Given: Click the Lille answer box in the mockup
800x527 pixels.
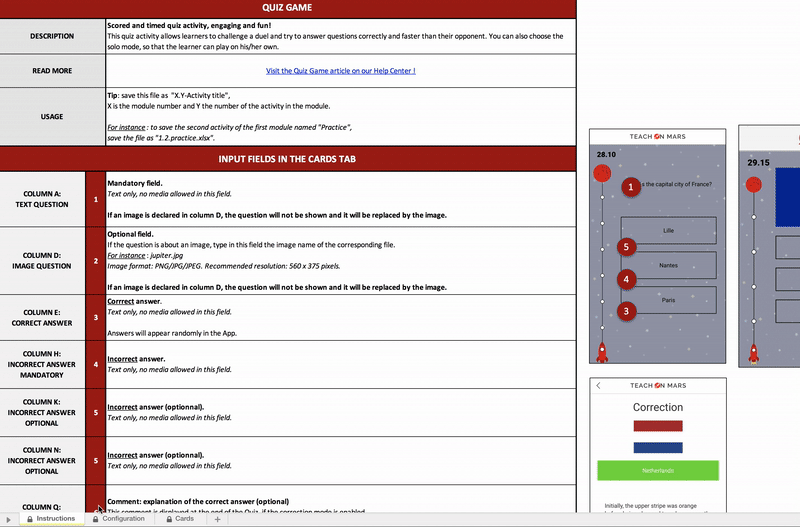Looking at the screenshot, I should click(x=668, y=231).
